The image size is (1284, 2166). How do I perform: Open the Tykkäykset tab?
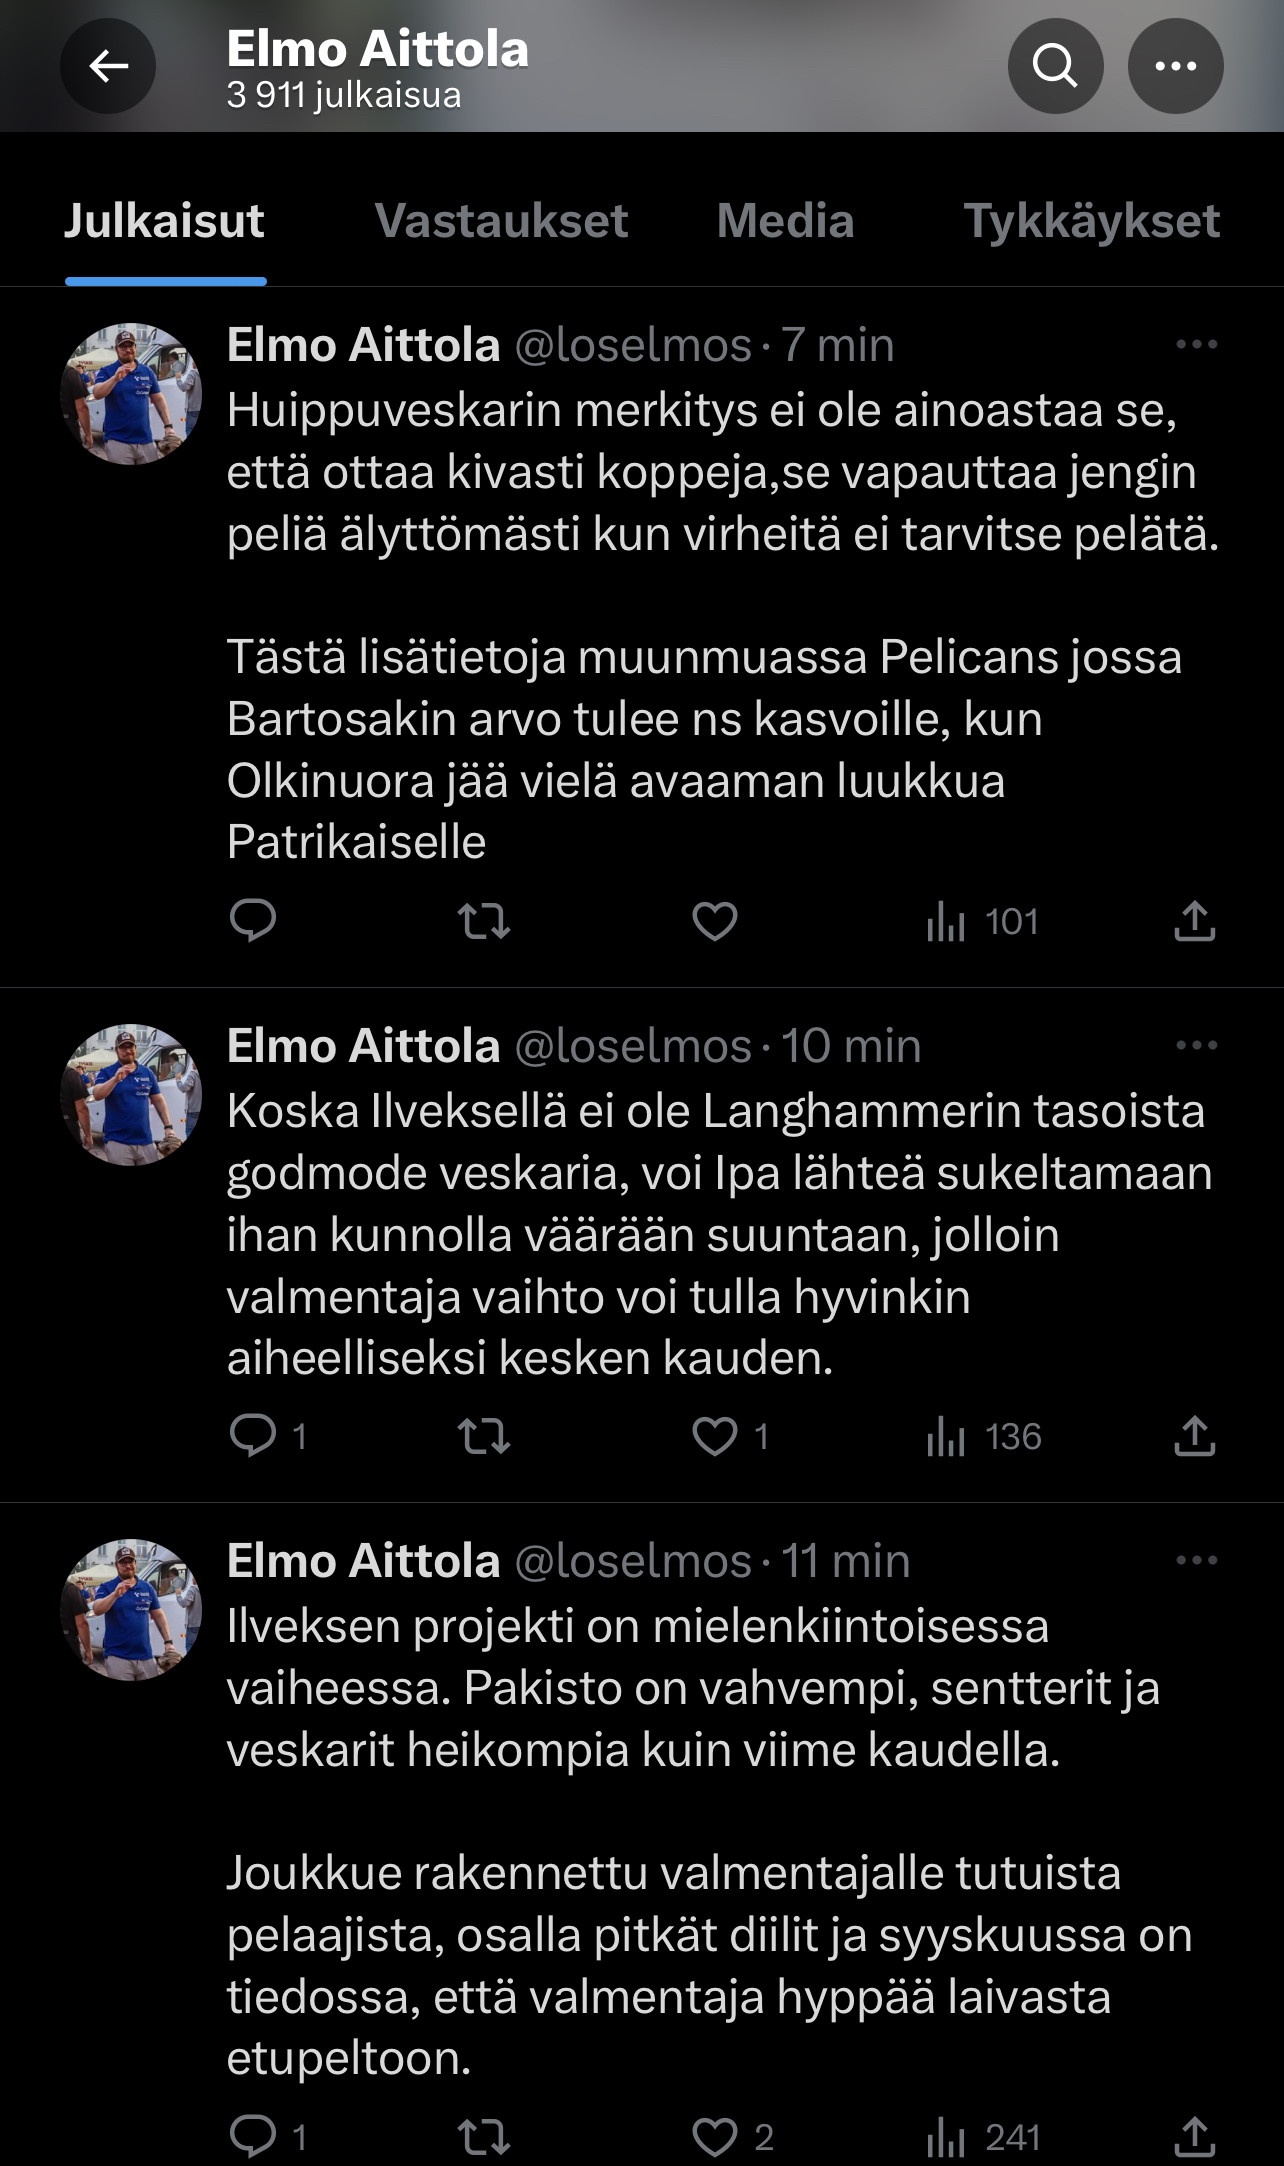coord(1091,221)
